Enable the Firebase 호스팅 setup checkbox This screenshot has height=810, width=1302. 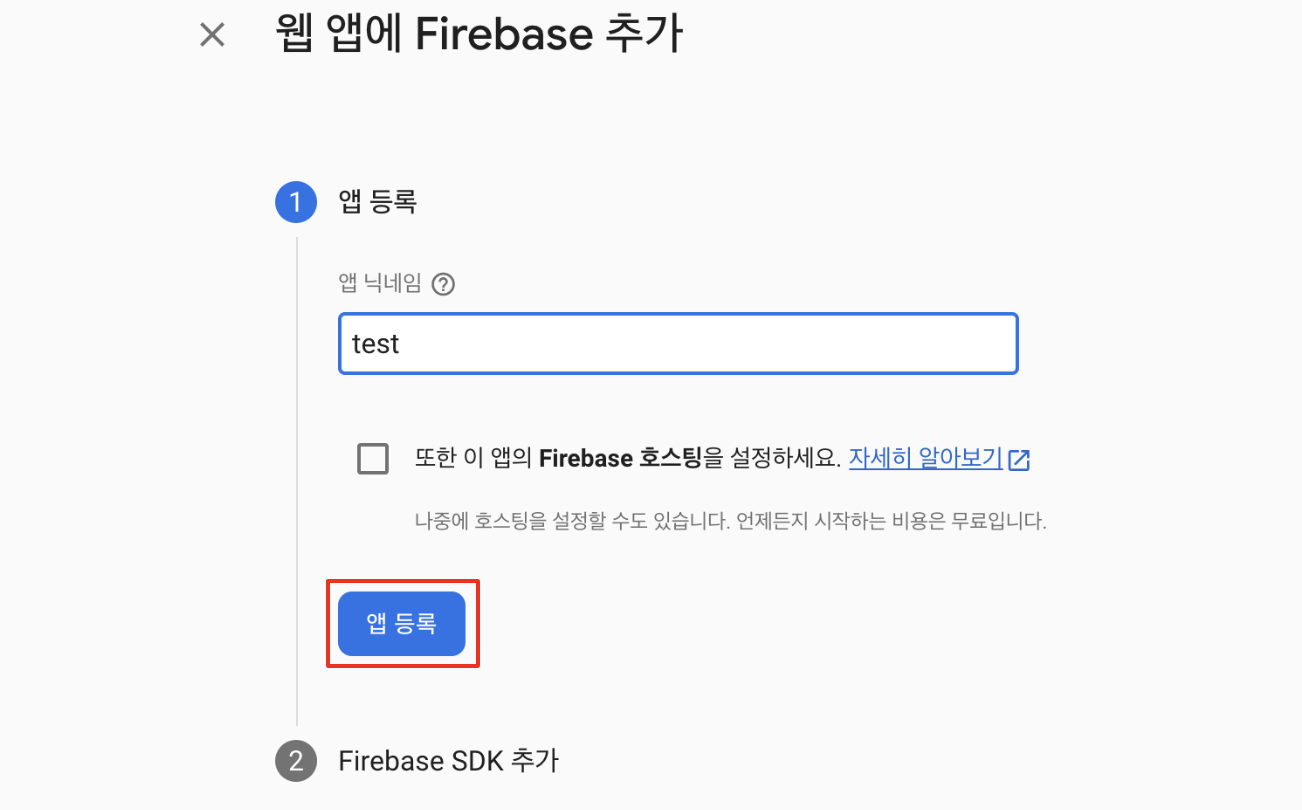pos(373,459)
